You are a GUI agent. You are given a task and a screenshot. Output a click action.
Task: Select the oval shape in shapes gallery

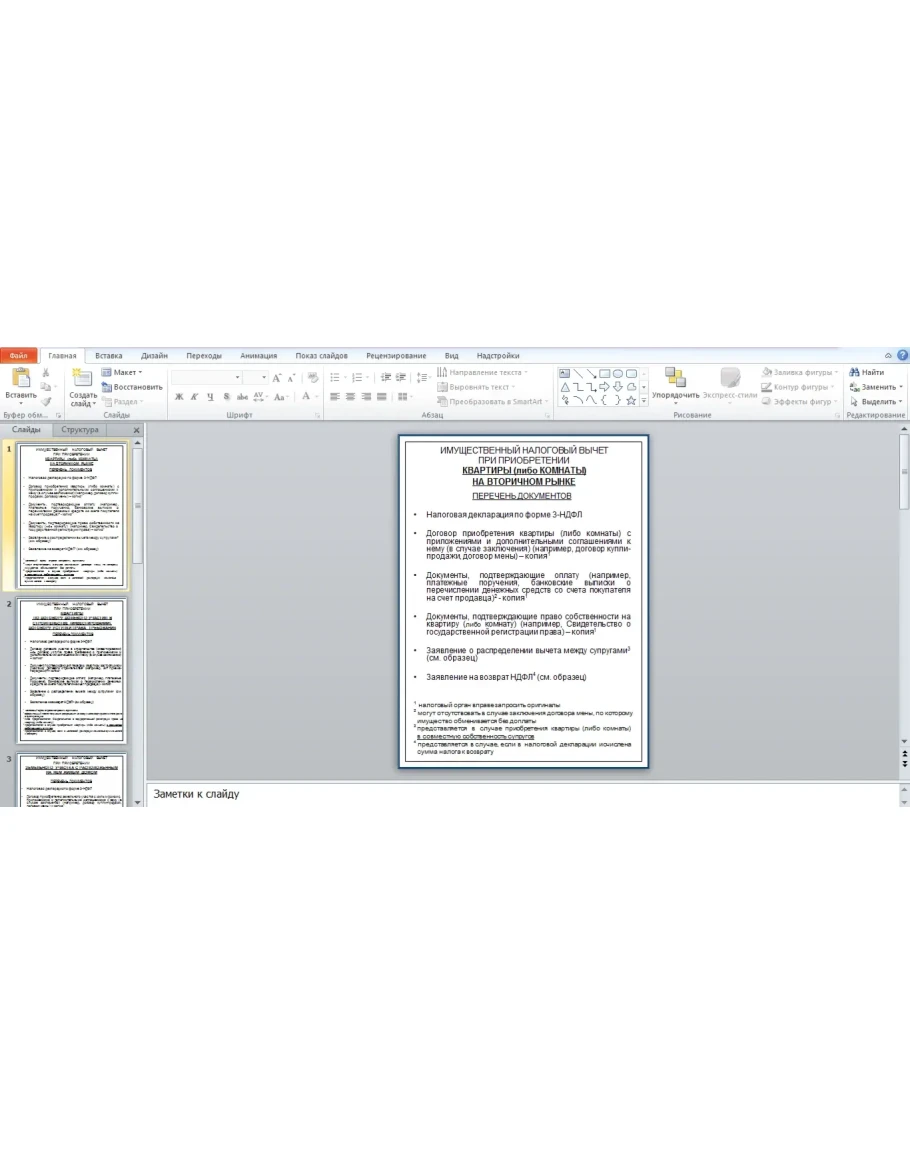click(618, 373)
